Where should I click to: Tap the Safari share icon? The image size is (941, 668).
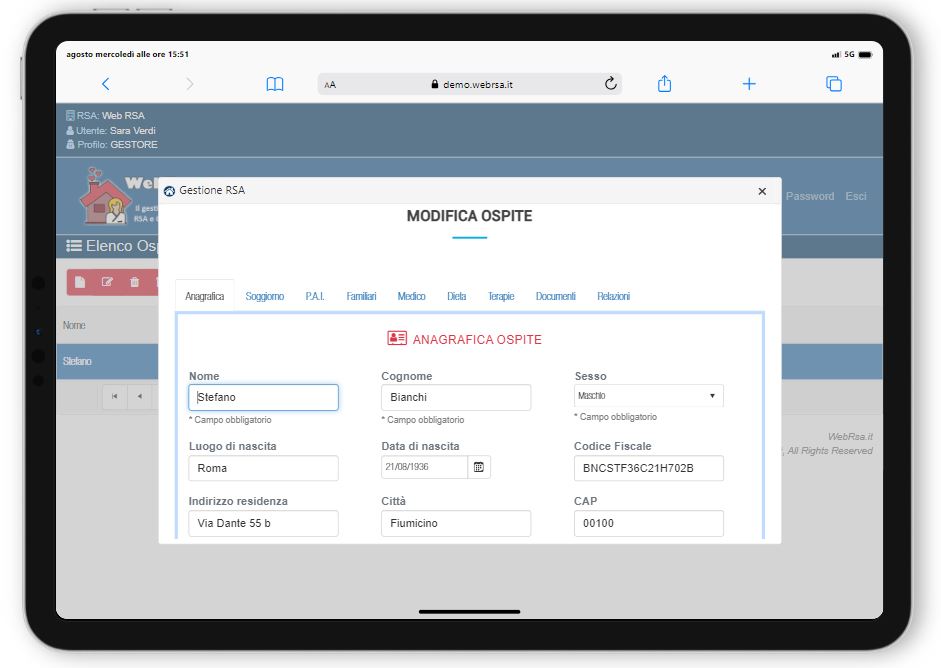click(x=664, y=85)
